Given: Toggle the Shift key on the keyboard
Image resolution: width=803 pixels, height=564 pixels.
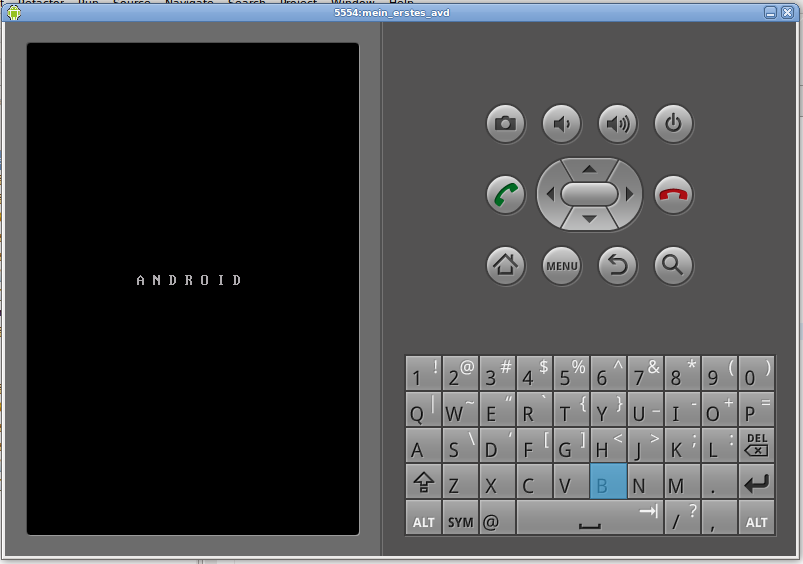Looking at the screenshot, I should pyautogui.click(x=423, y=483).
